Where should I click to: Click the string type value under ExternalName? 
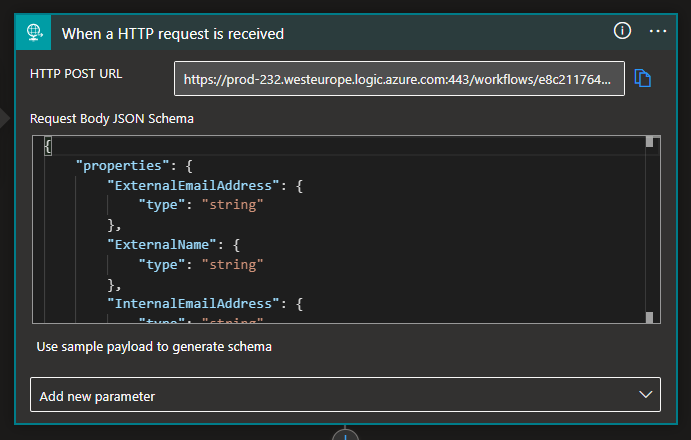(231, 264)
